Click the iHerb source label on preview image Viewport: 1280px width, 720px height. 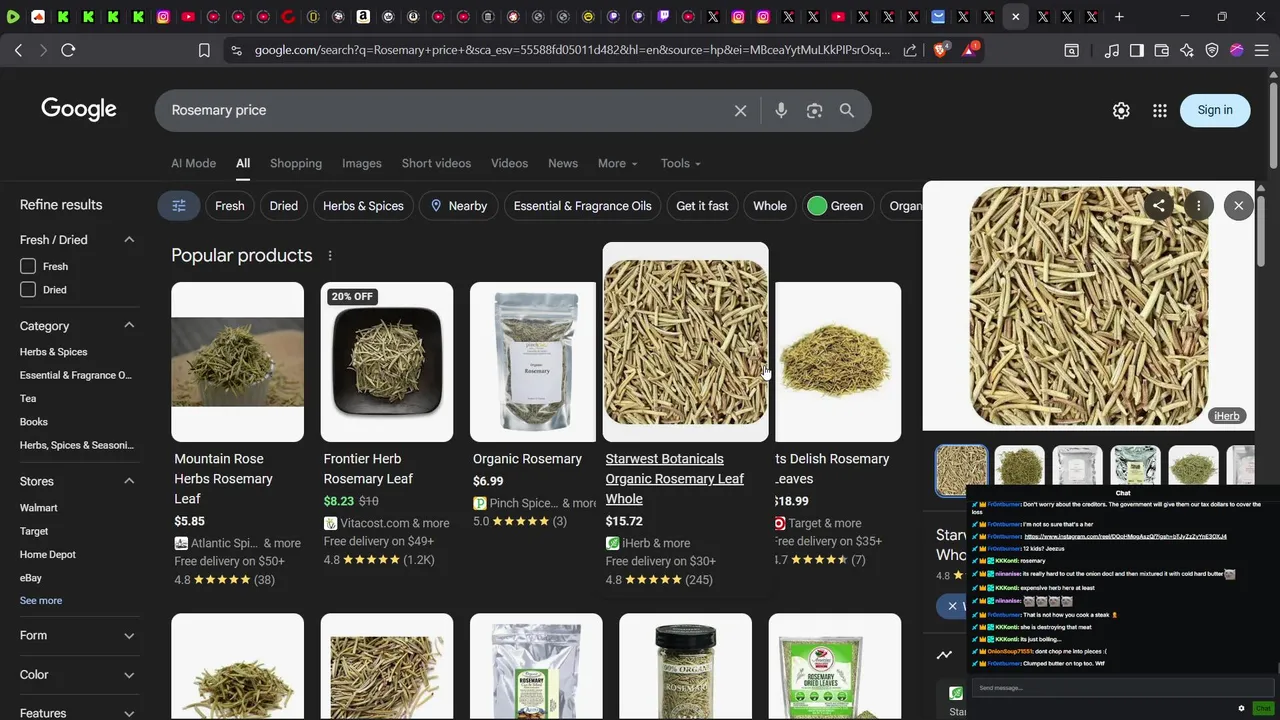coord(1227,416)
